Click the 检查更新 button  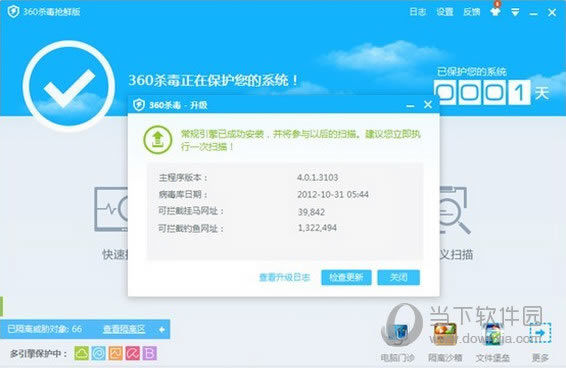[x=346, y=277]
